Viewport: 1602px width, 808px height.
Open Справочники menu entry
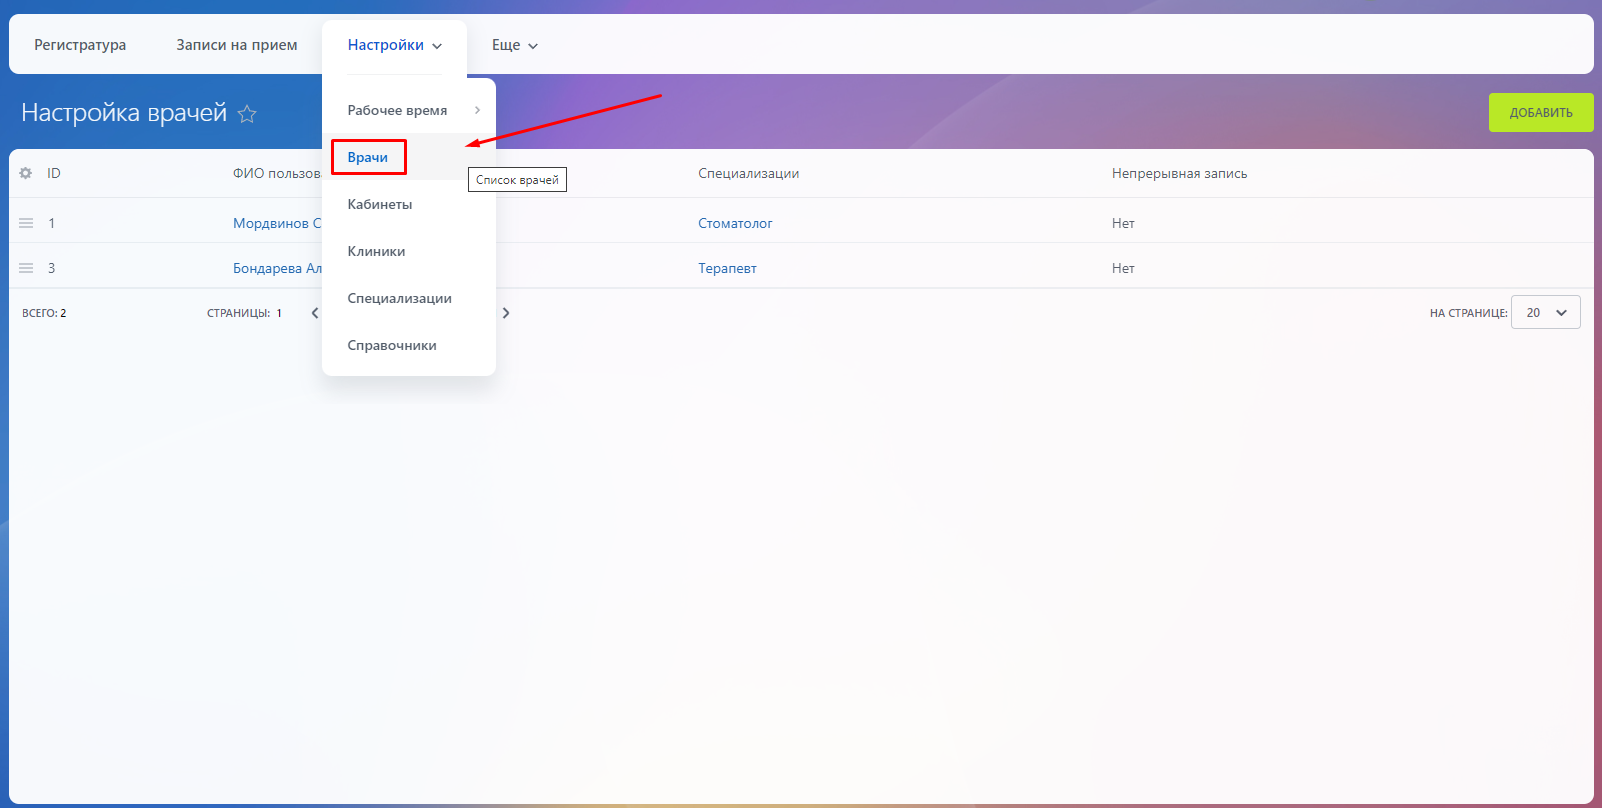pos(392,345)
